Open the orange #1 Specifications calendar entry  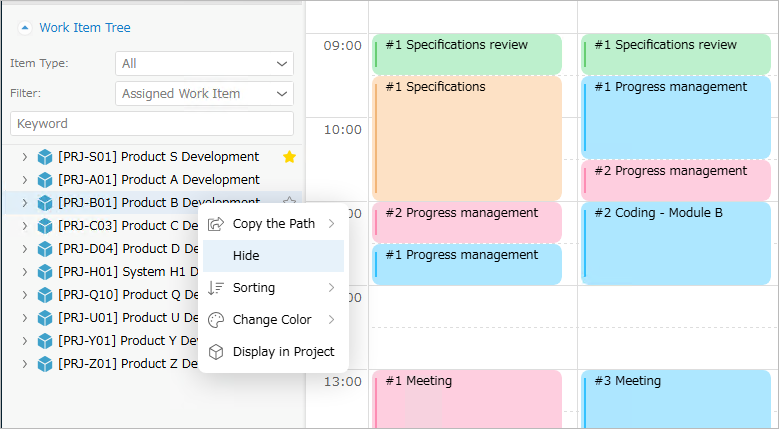467,138
